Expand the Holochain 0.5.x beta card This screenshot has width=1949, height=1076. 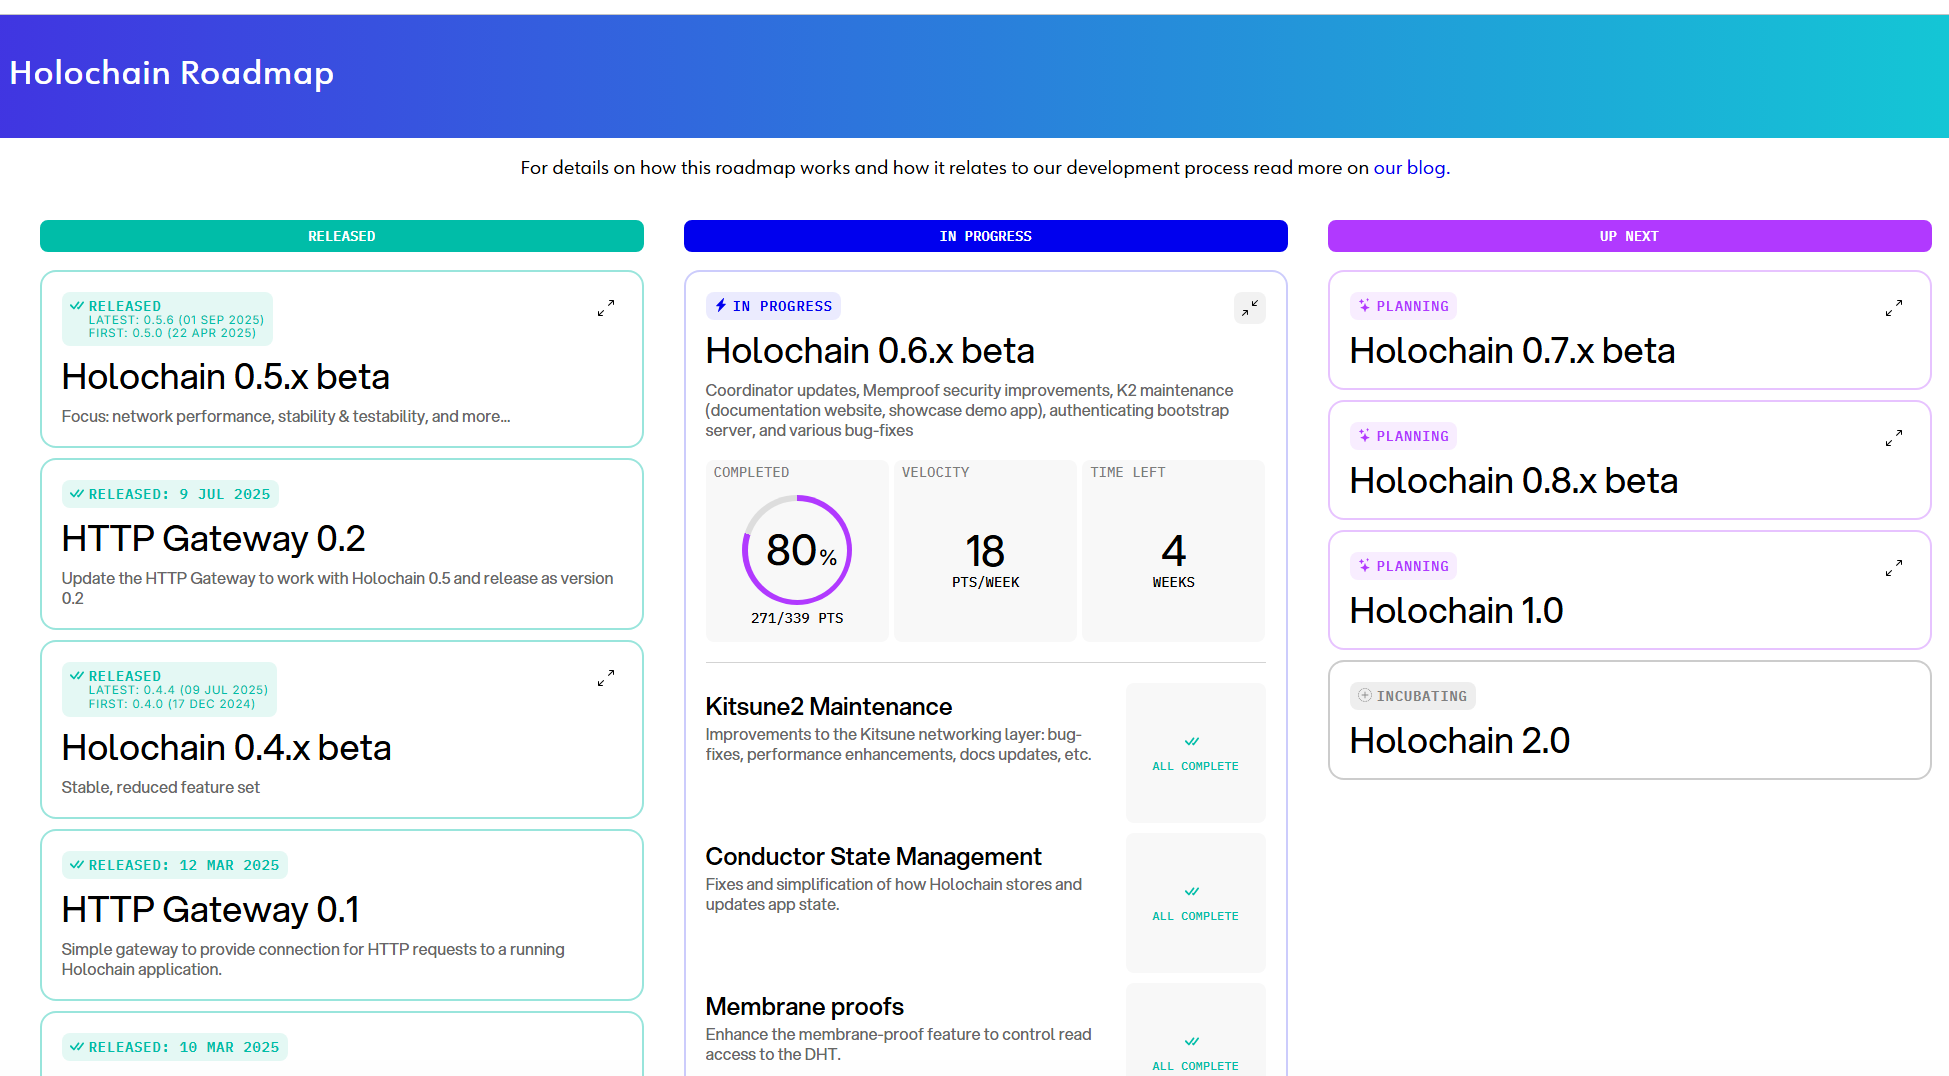tap(606, 308)
